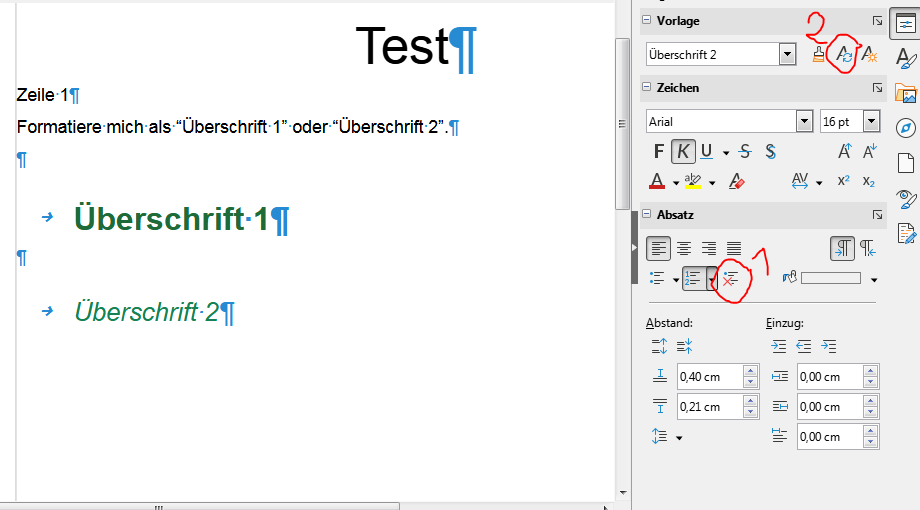This screenshot has height=510, width=920.
Task: Click the 0,40 cm spacing above field
Action: pos(709,377)
